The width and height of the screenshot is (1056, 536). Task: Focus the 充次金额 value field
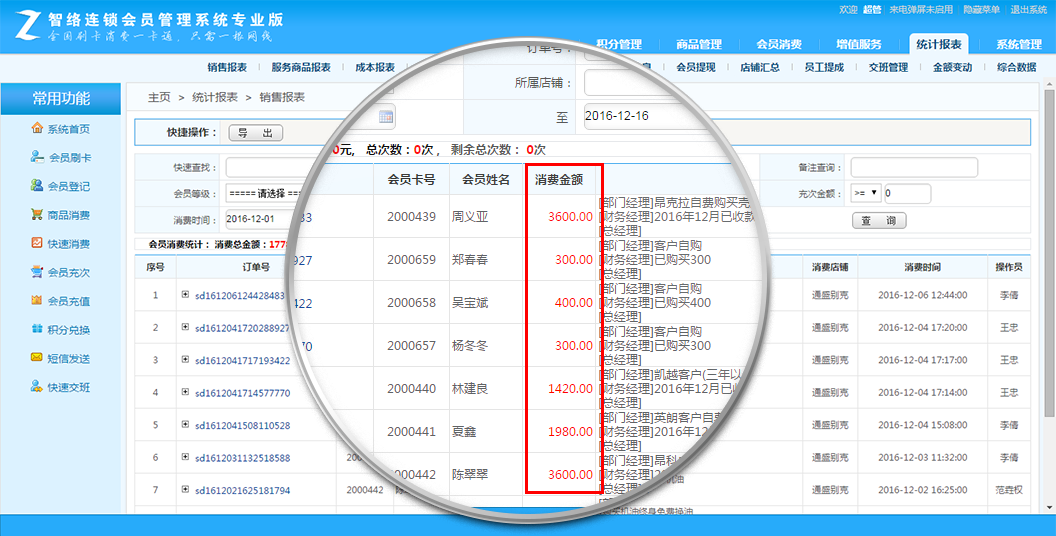click(x=908, y=193)
